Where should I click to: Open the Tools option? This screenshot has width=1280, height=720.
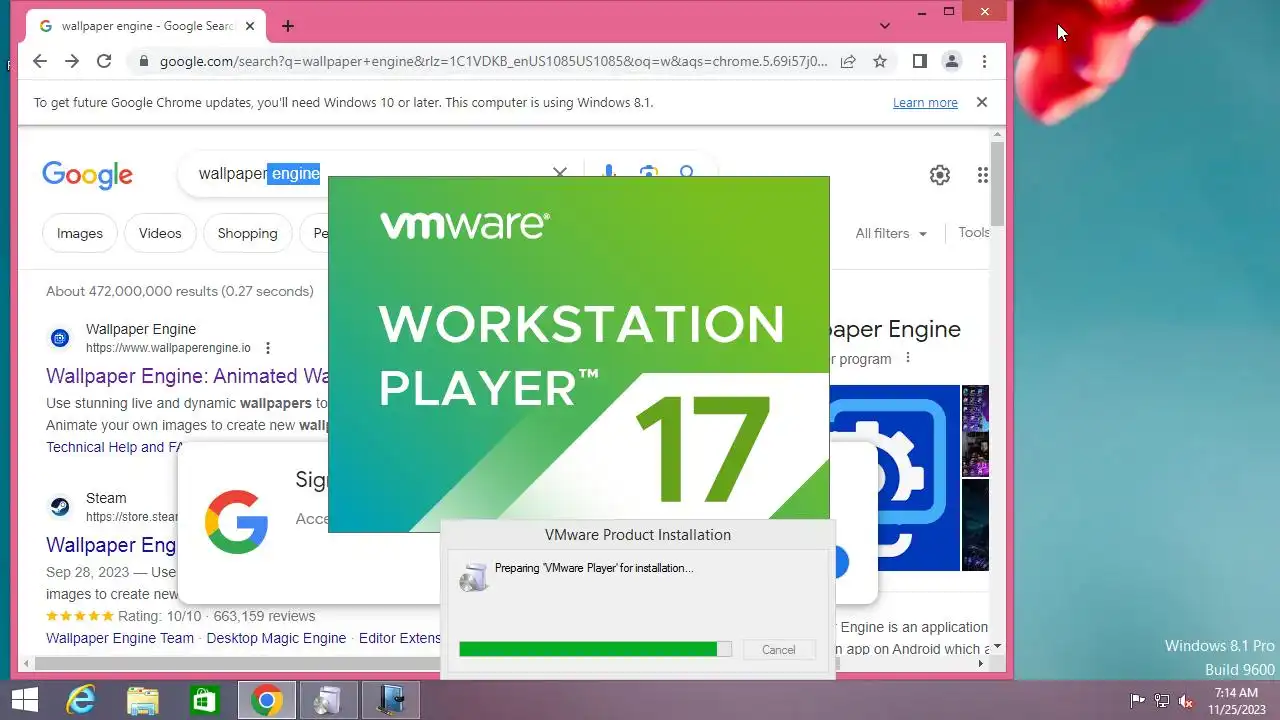(973, 232)
